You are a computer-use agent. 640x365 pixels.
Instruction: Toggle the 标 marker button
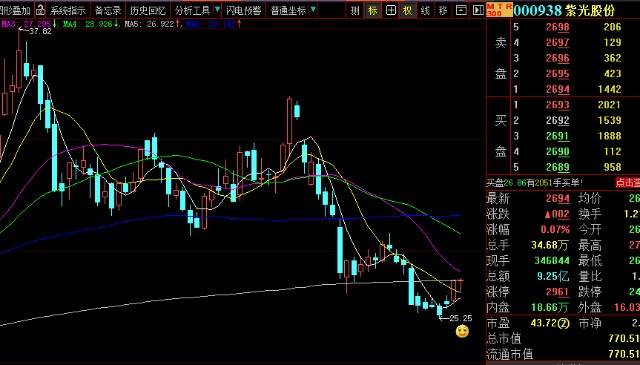373,10
